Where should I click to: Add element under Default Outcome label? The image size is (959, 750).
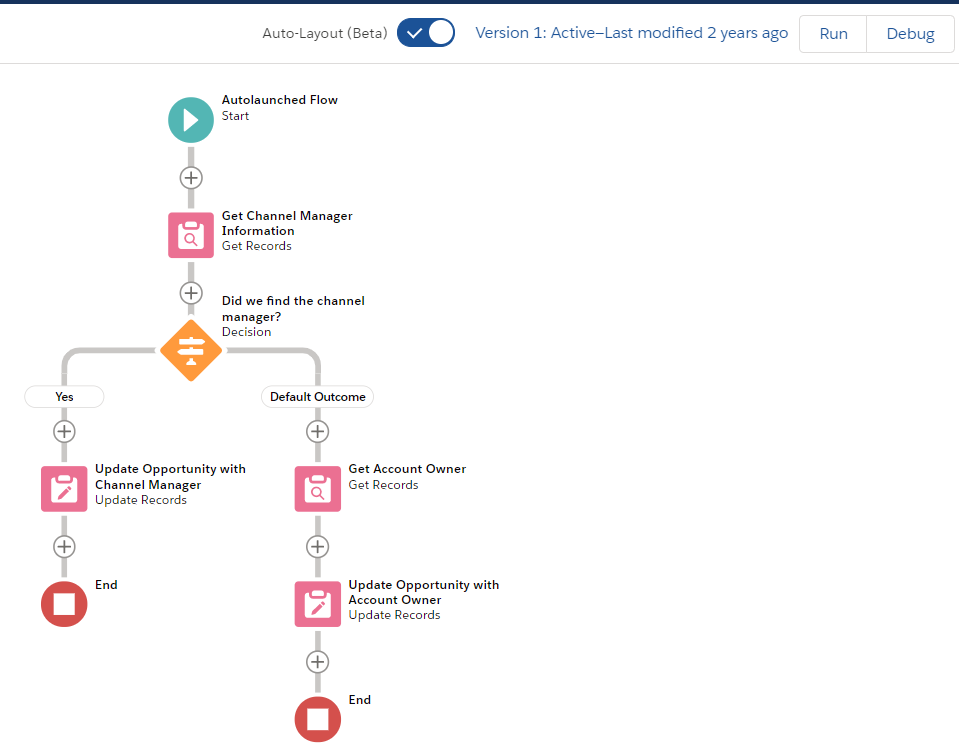tap(318, 431)
